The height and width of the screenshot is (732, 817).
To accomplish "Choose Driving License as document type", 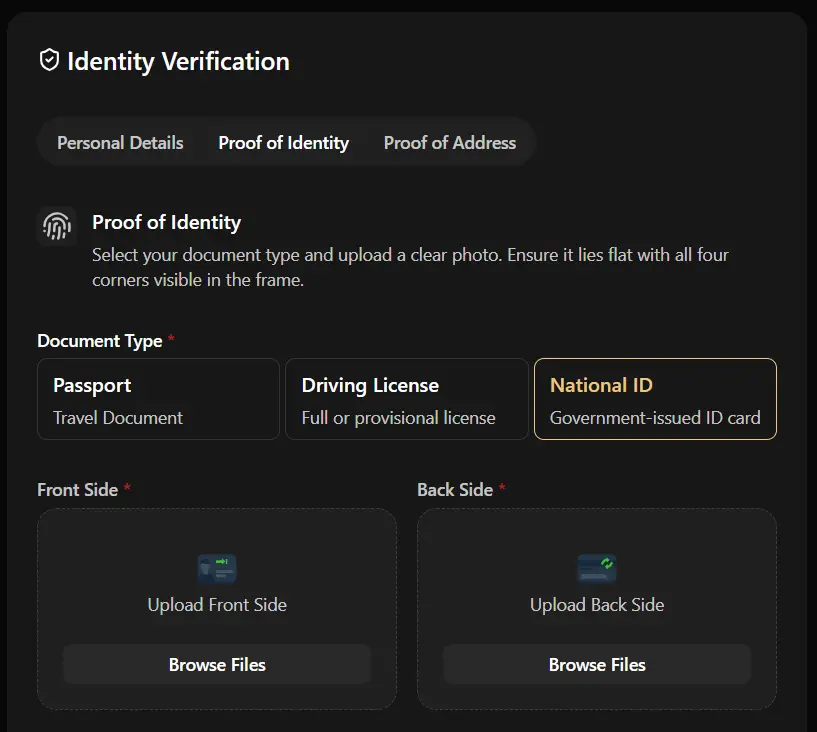I will (x=407, y=399).
